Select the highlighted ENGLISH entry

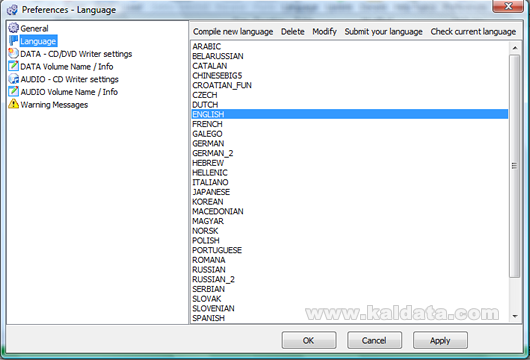coord(350,114)
